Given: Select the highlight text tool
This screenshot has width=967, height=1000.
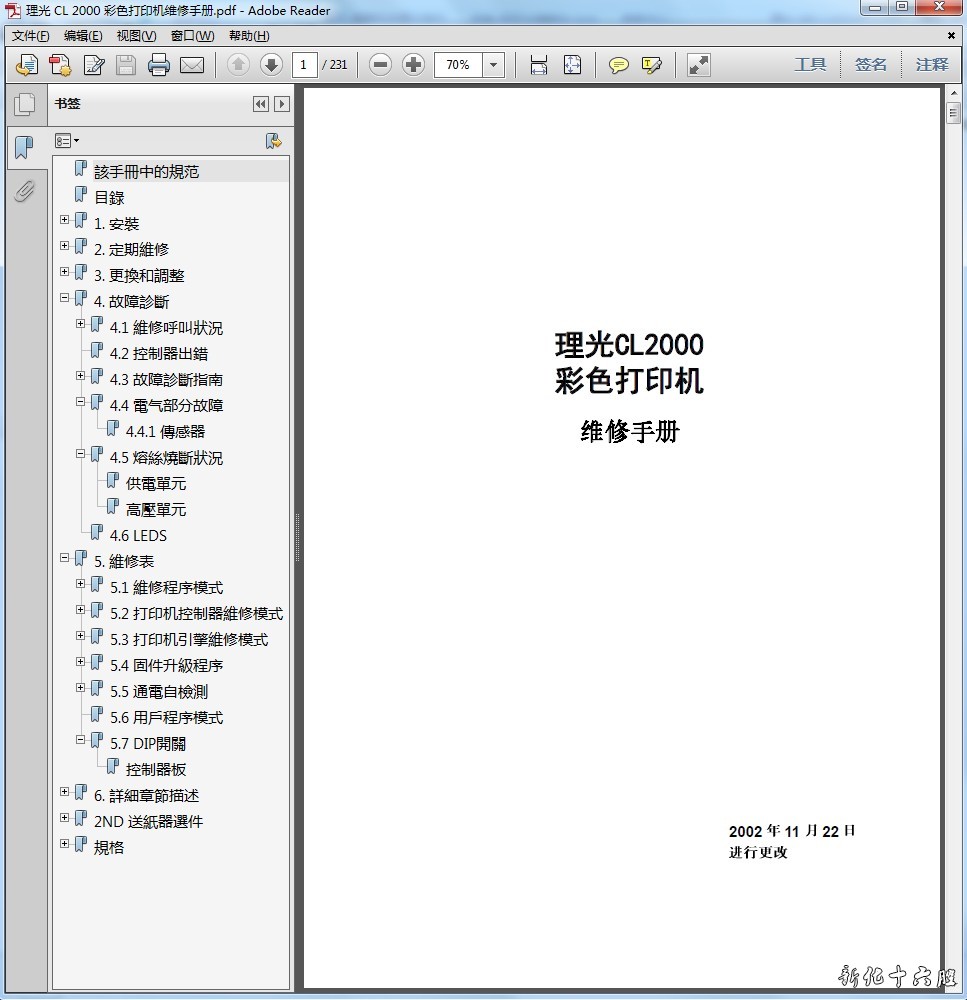Looking at the screenshot, I should (x=652, y=65).
